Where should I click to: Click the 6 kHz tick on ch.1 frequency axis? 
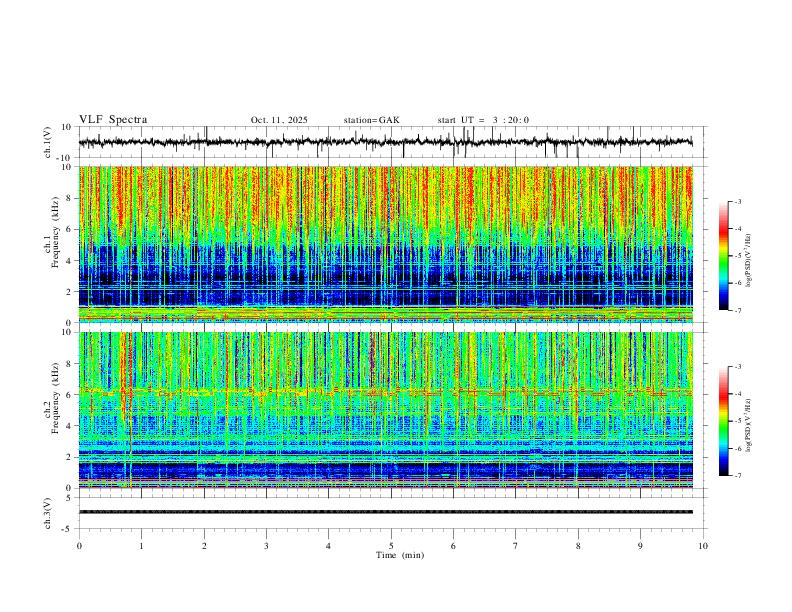[x=70, y=229]
